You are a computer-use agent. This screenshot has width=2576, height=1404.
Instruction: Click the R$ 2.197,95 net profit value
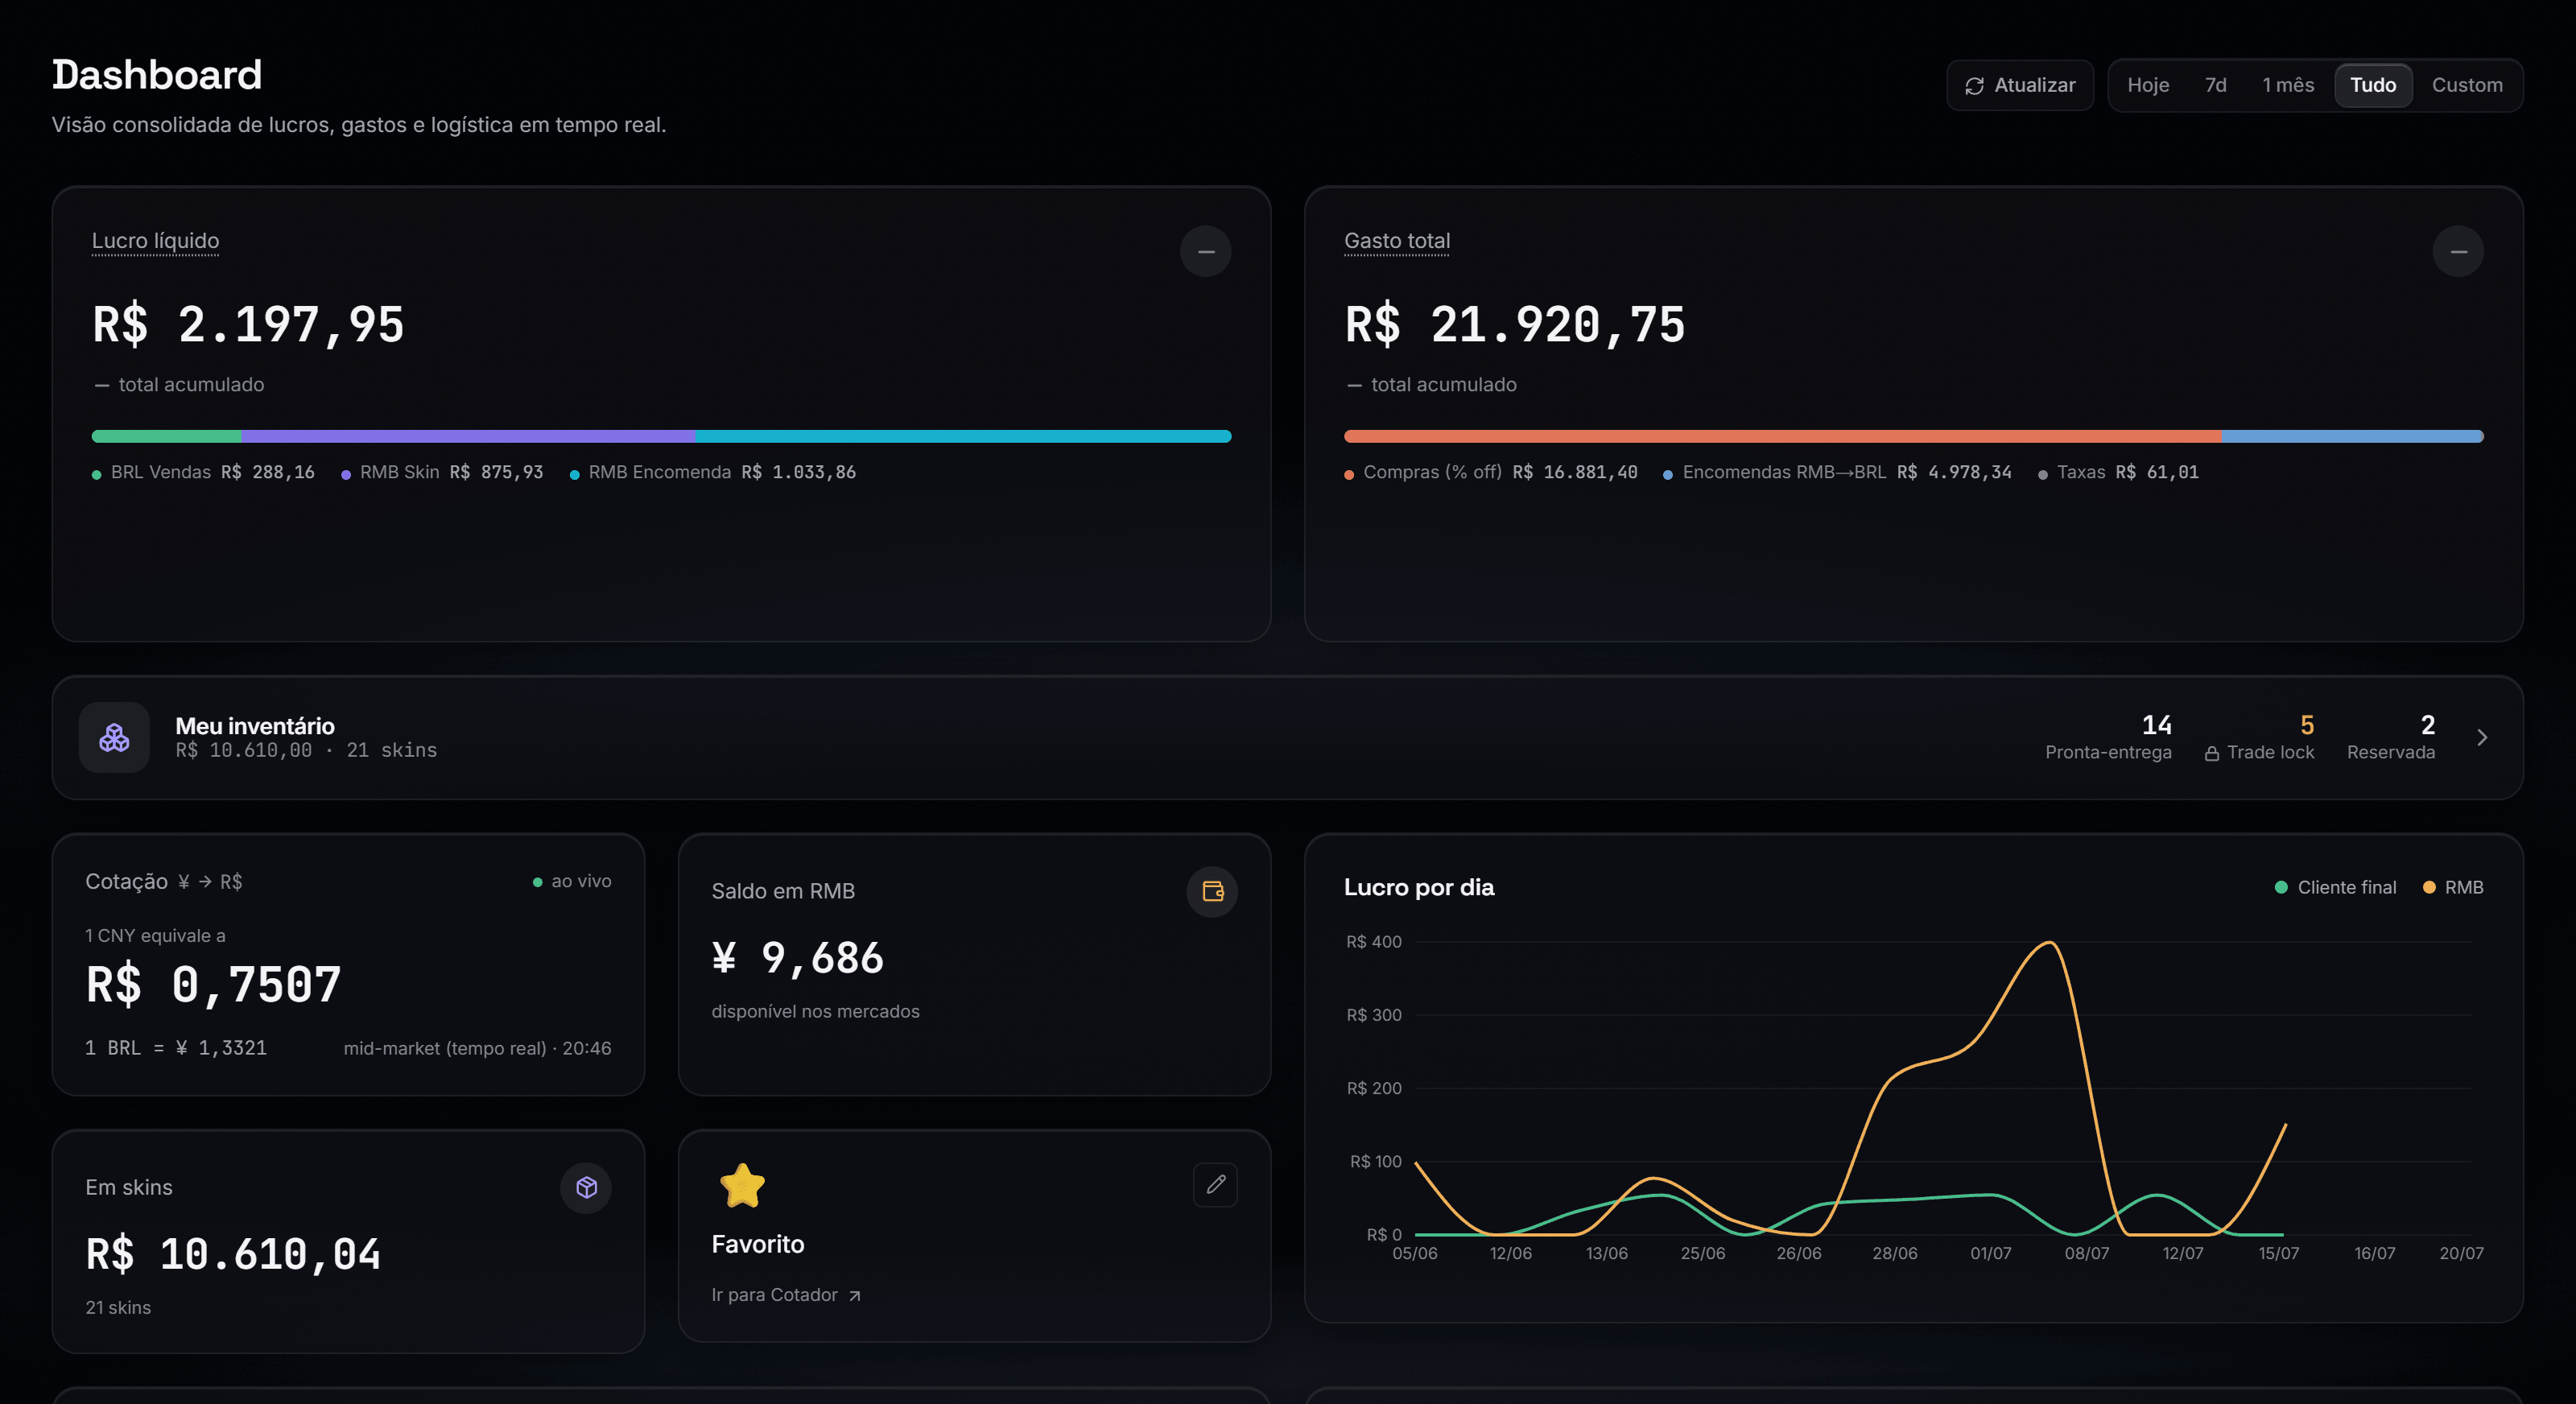click(x=248, y=325)
